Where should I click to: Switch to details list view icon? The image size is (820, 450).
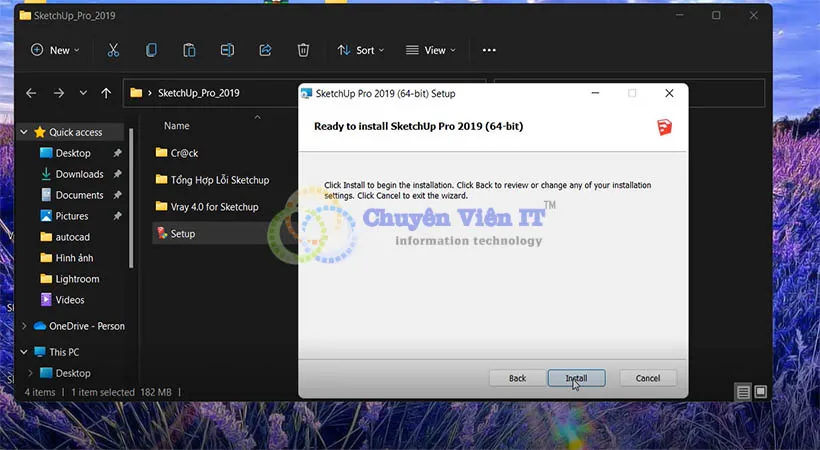(x=743, y=391)
